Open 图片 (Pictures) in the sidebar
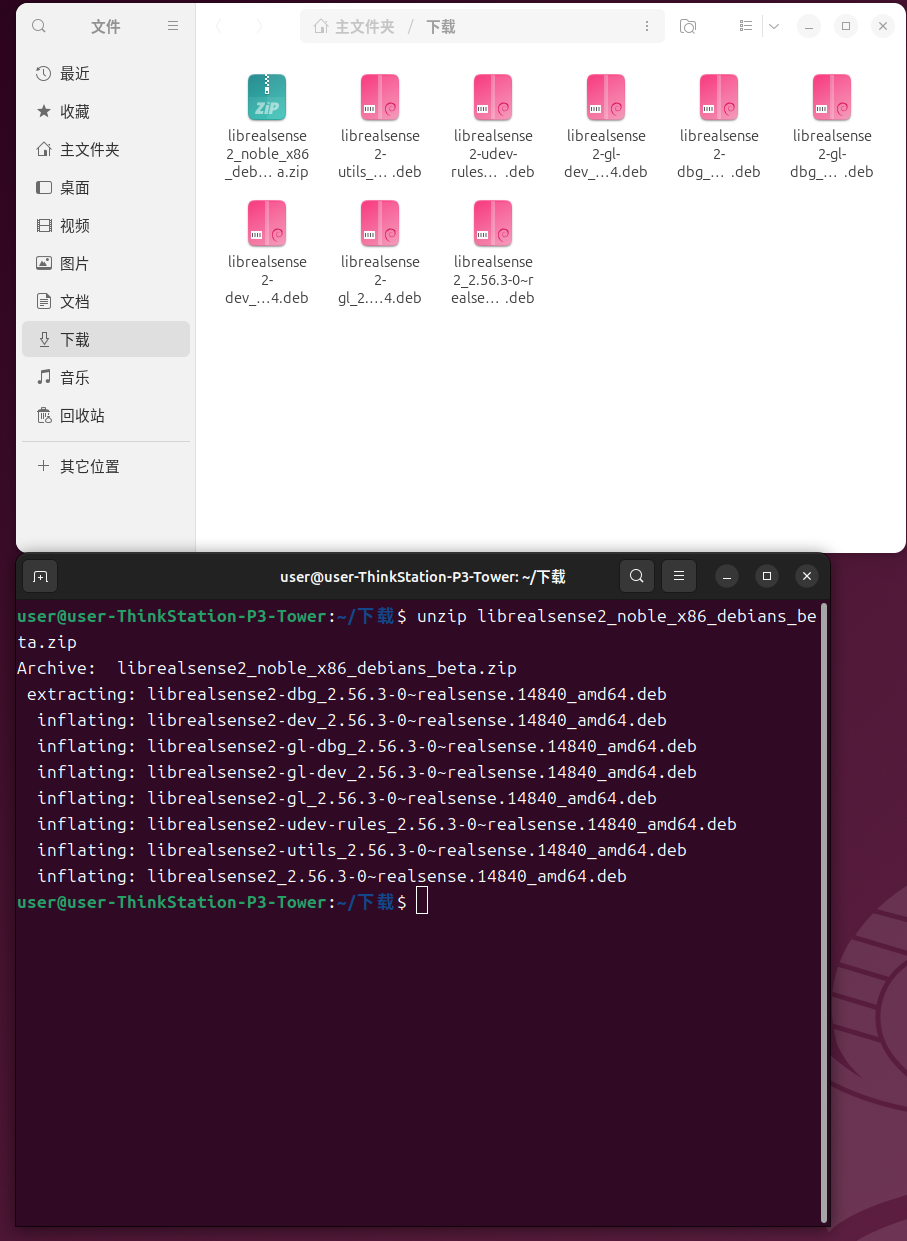 pos(105,263)
